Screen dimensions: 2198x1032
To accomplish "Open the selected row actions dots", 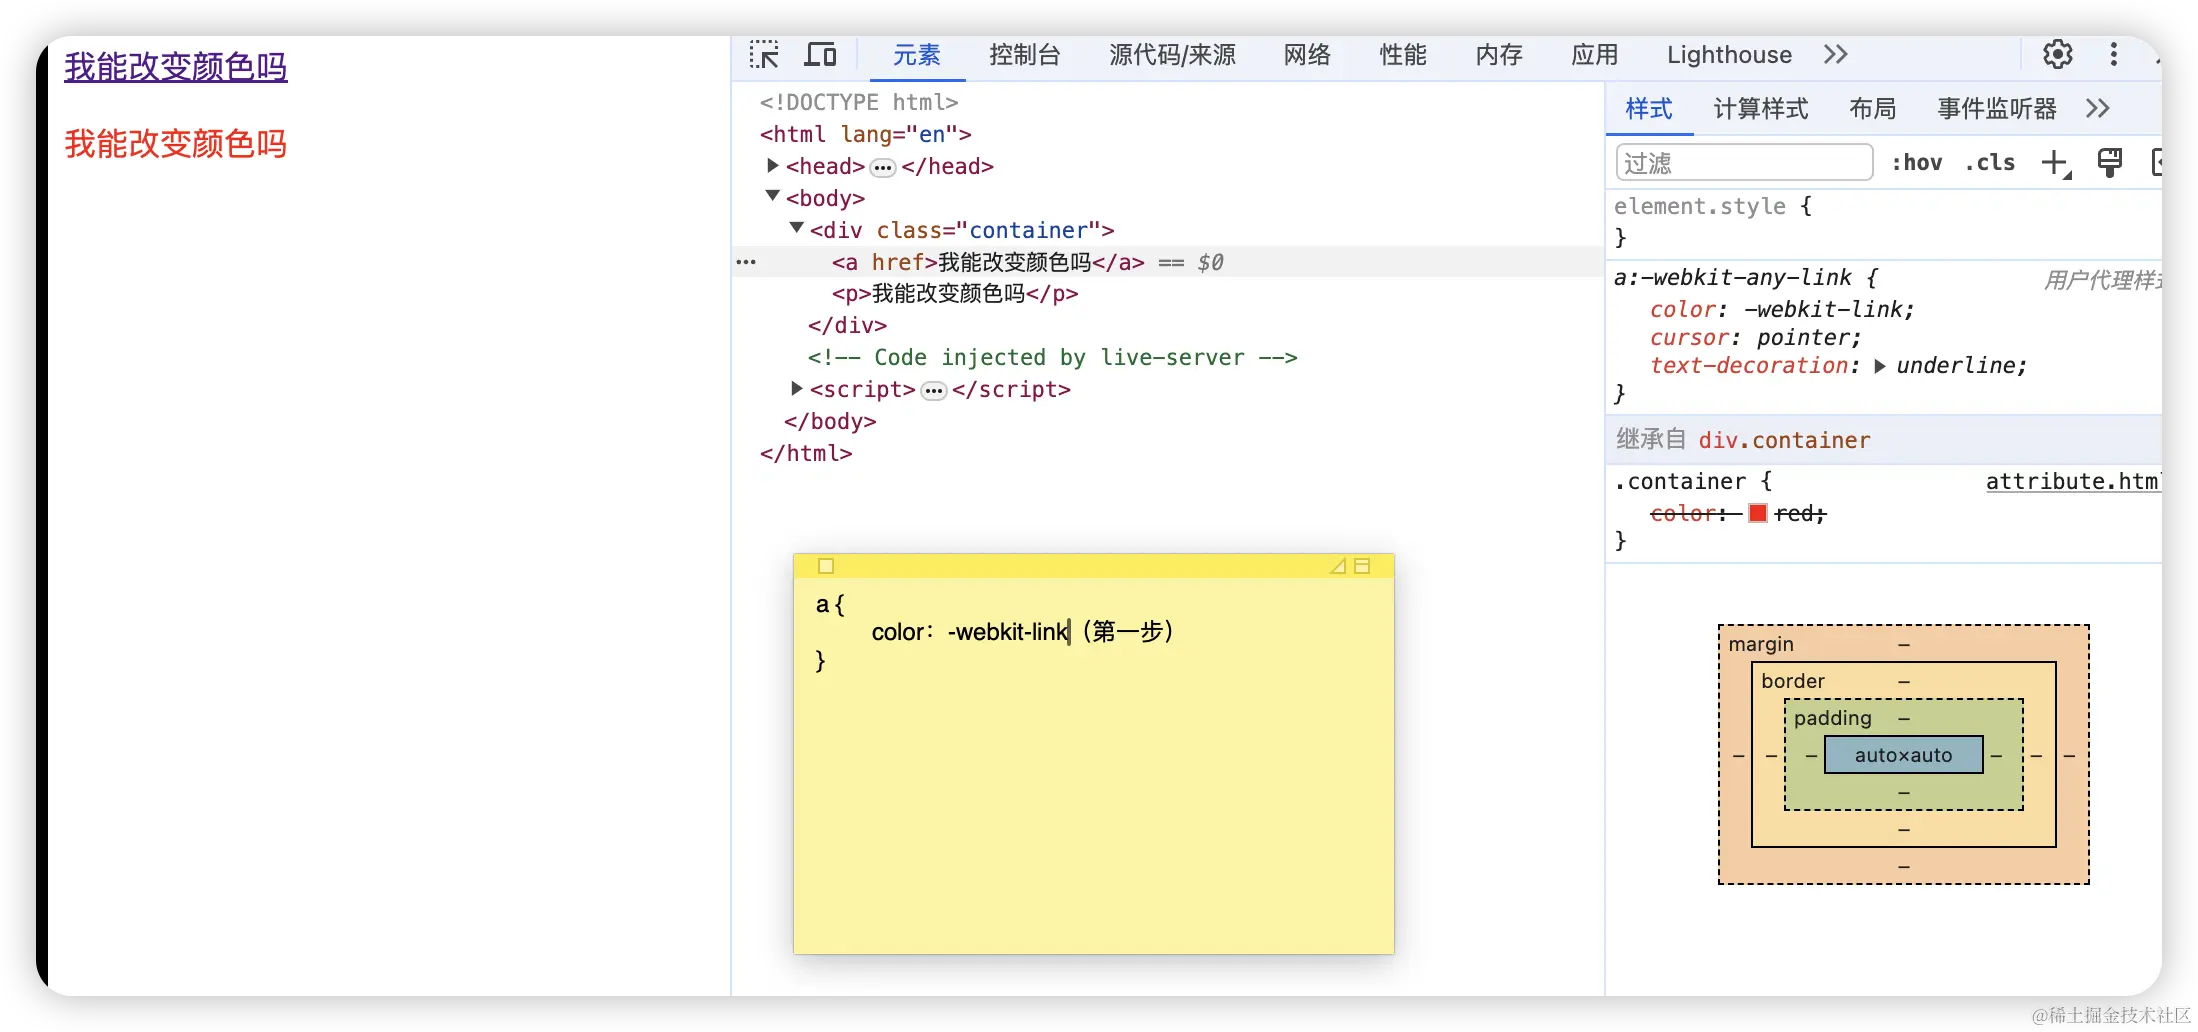I will [747, 263].
